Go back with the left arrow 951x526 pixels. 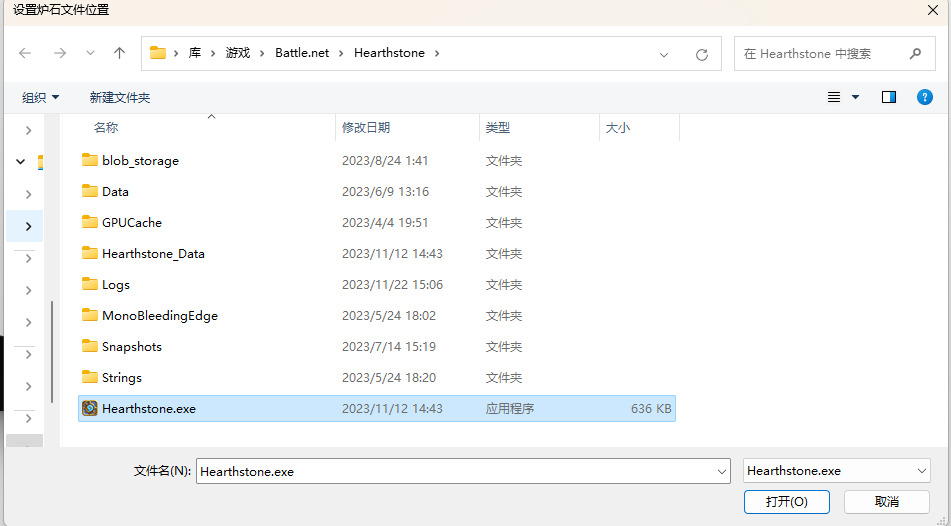point(25,53)
